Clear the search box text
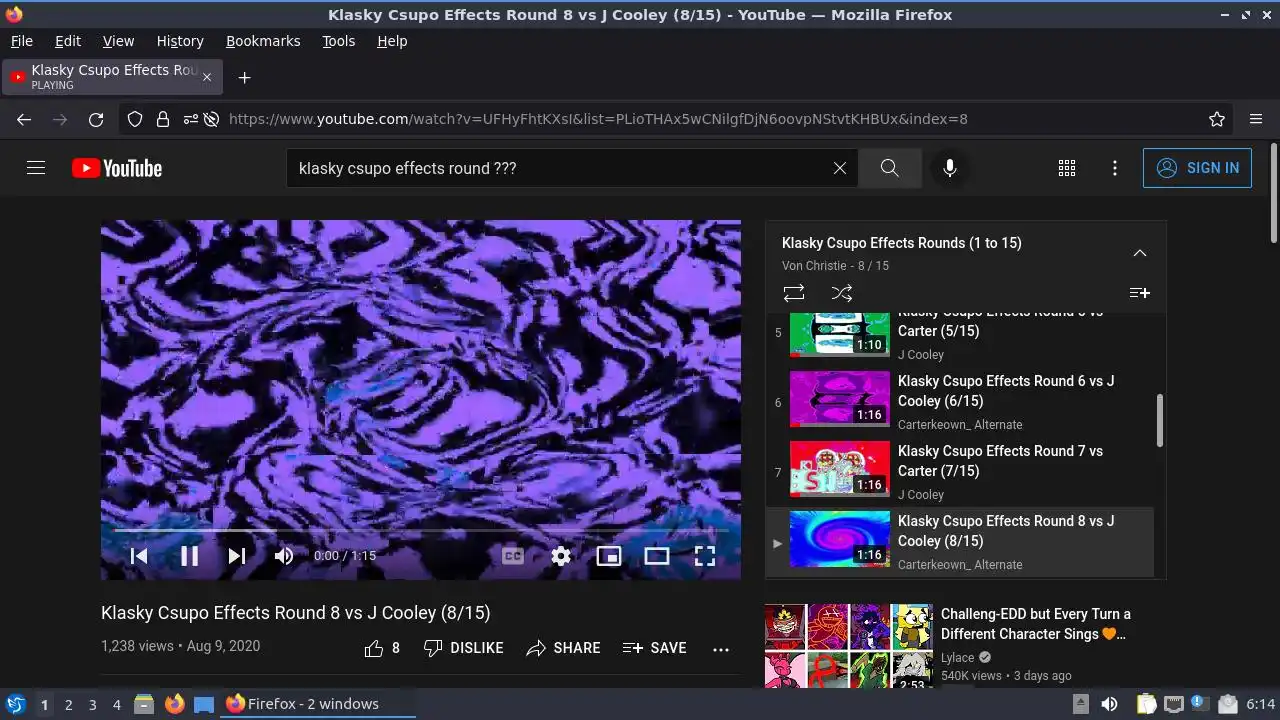 pyautogui.click(x=840, y=168)
